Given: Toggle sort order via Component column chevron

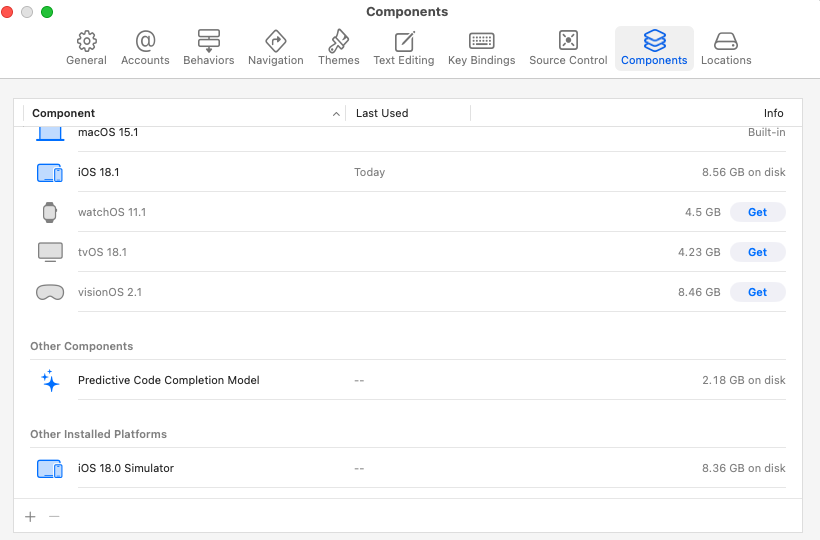Looking at the screenshot, I should pos(336,114).
